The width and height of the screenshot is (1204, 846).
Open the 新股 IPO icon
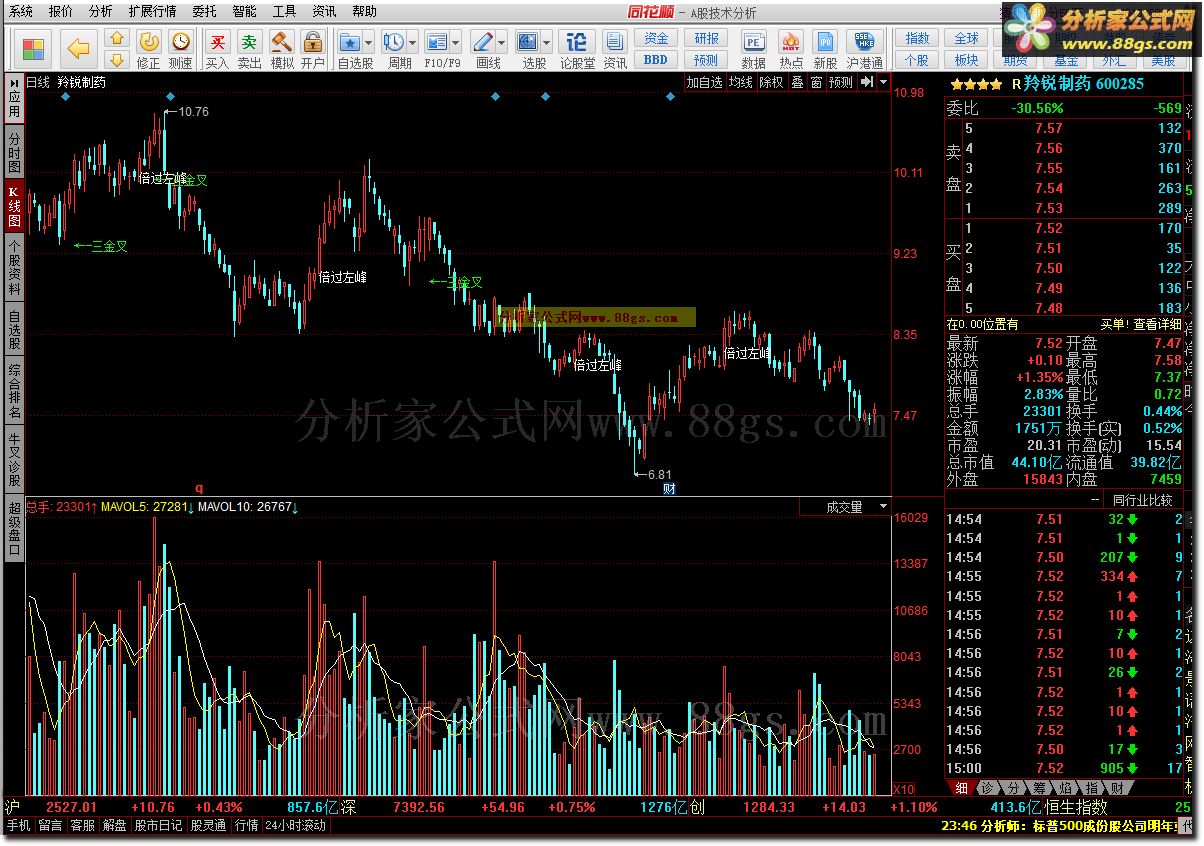tap(825, 49)
